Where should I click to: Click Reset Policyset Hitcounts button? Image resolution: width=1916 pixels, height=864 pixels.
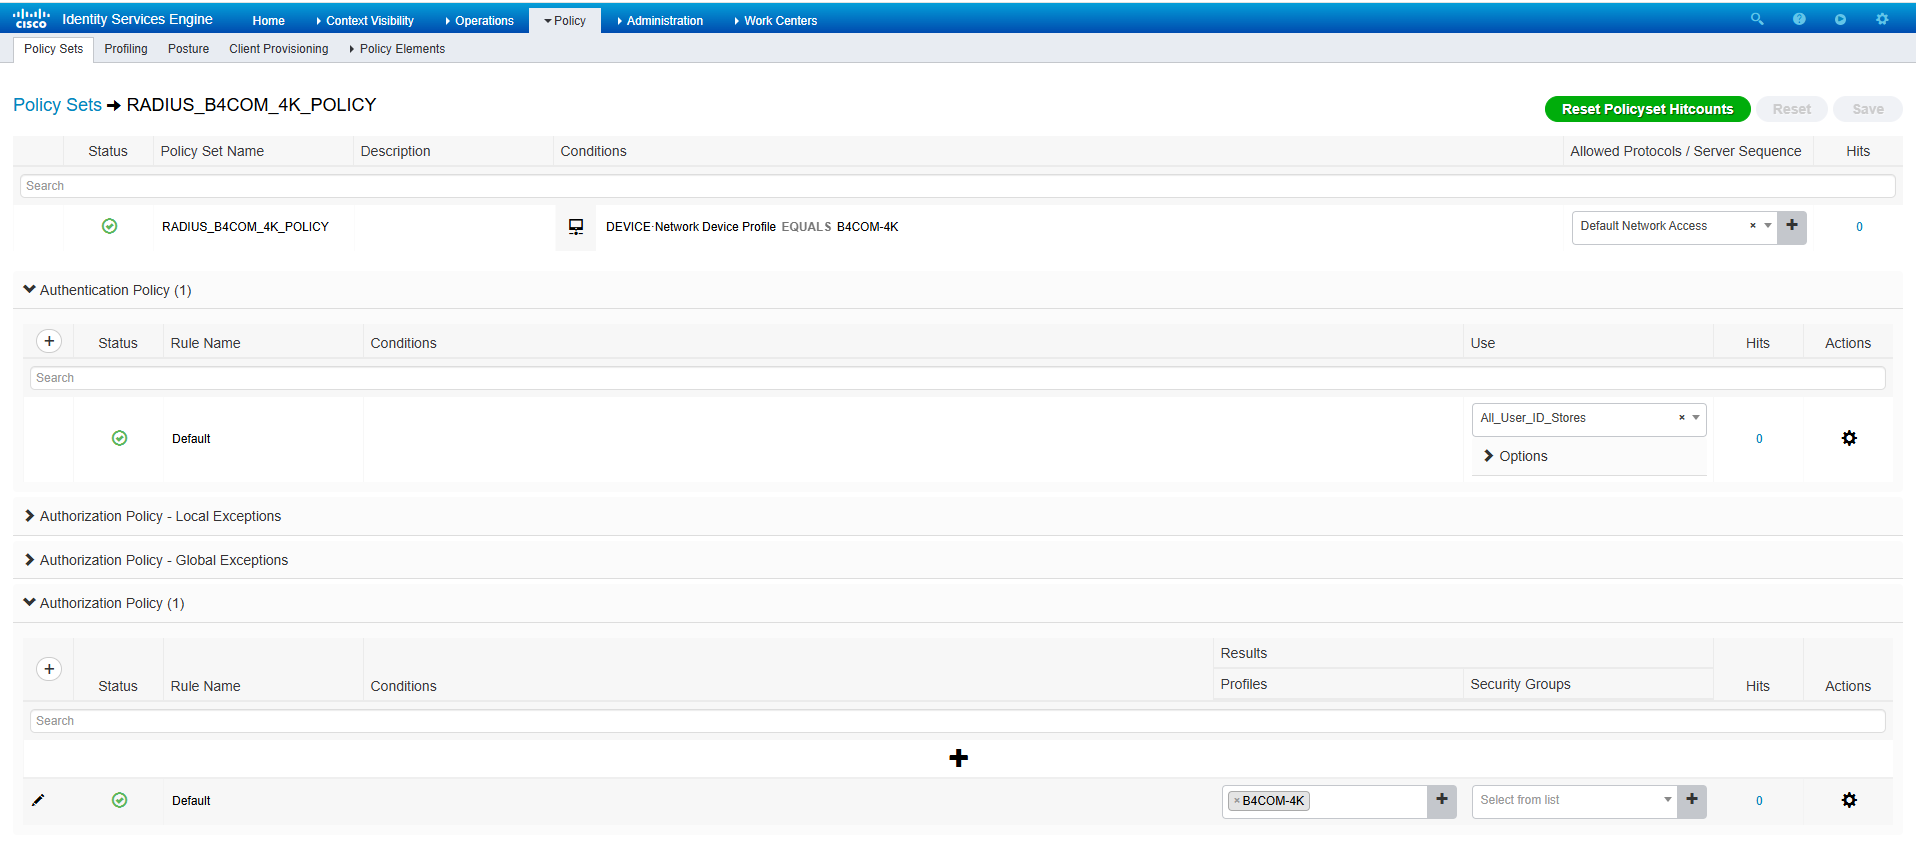pyautogui.click(x=1647, y=109)
